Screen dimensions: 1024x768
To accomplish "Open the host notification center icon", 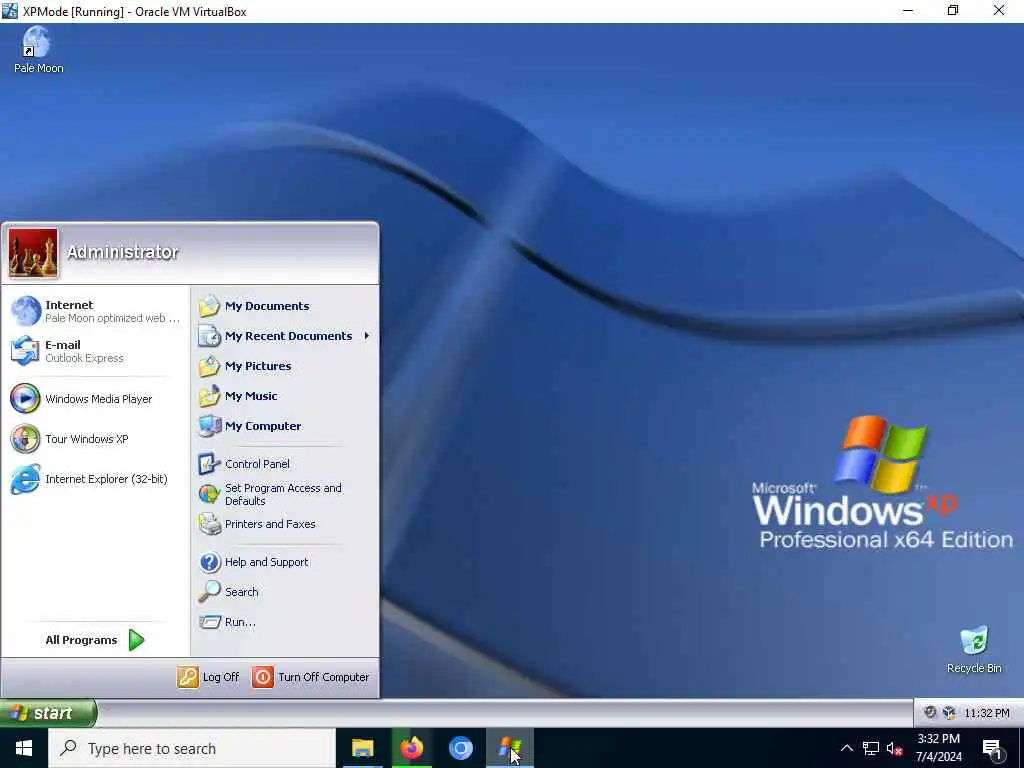I will point(992,749).
